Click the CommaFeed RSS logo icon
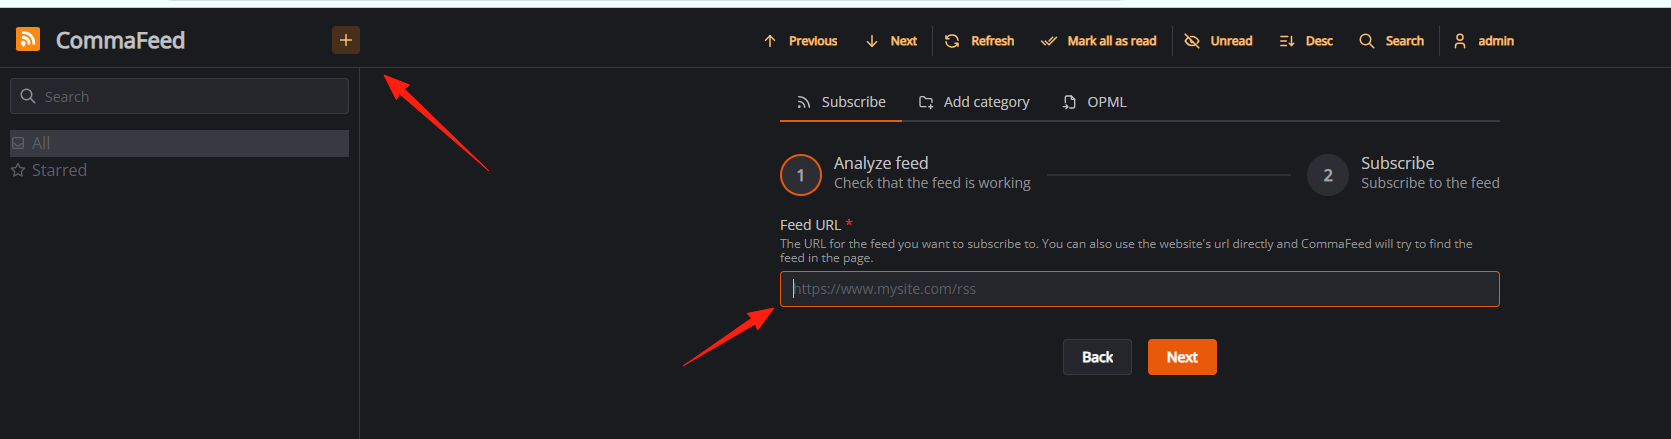This screenshot has height=439, width=1671. [x=28, y=39]
